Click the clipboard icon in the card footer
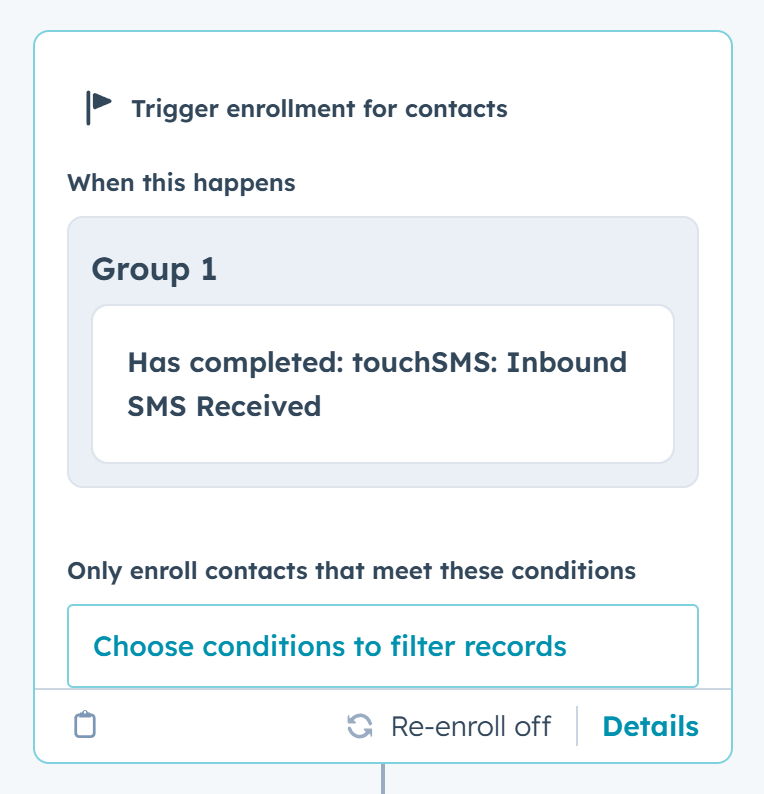The height and width of the screenshot is (794, 764). click(86, 725)
